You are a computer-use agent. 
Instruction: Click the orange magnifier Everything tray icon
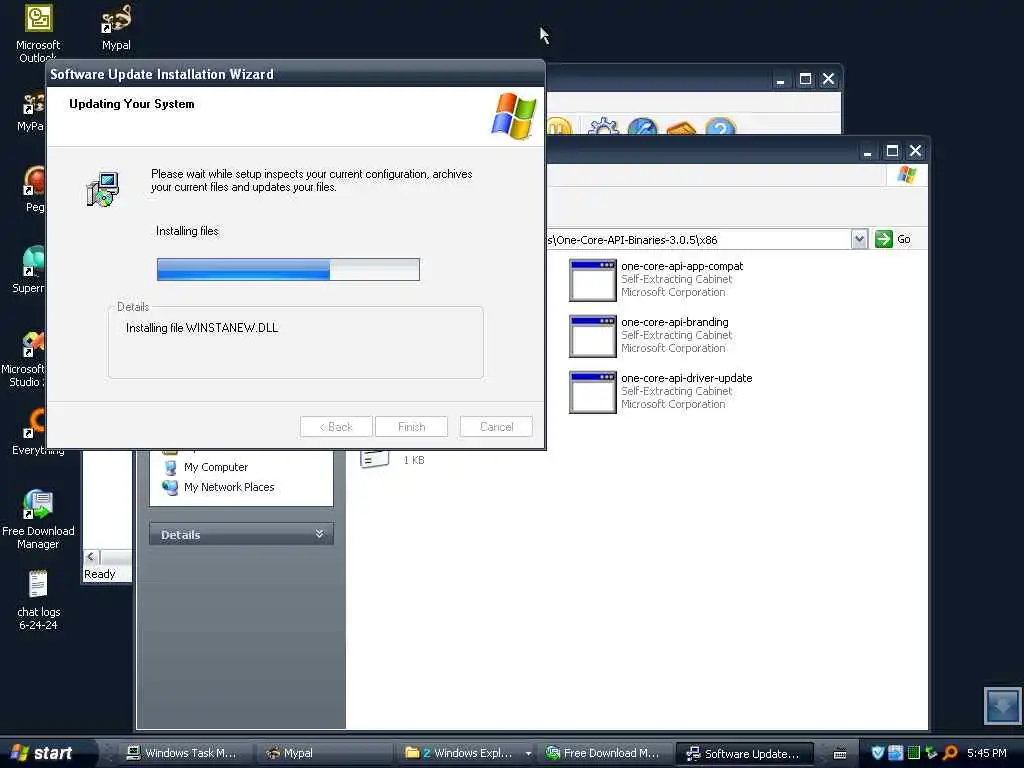click(950, 753)
